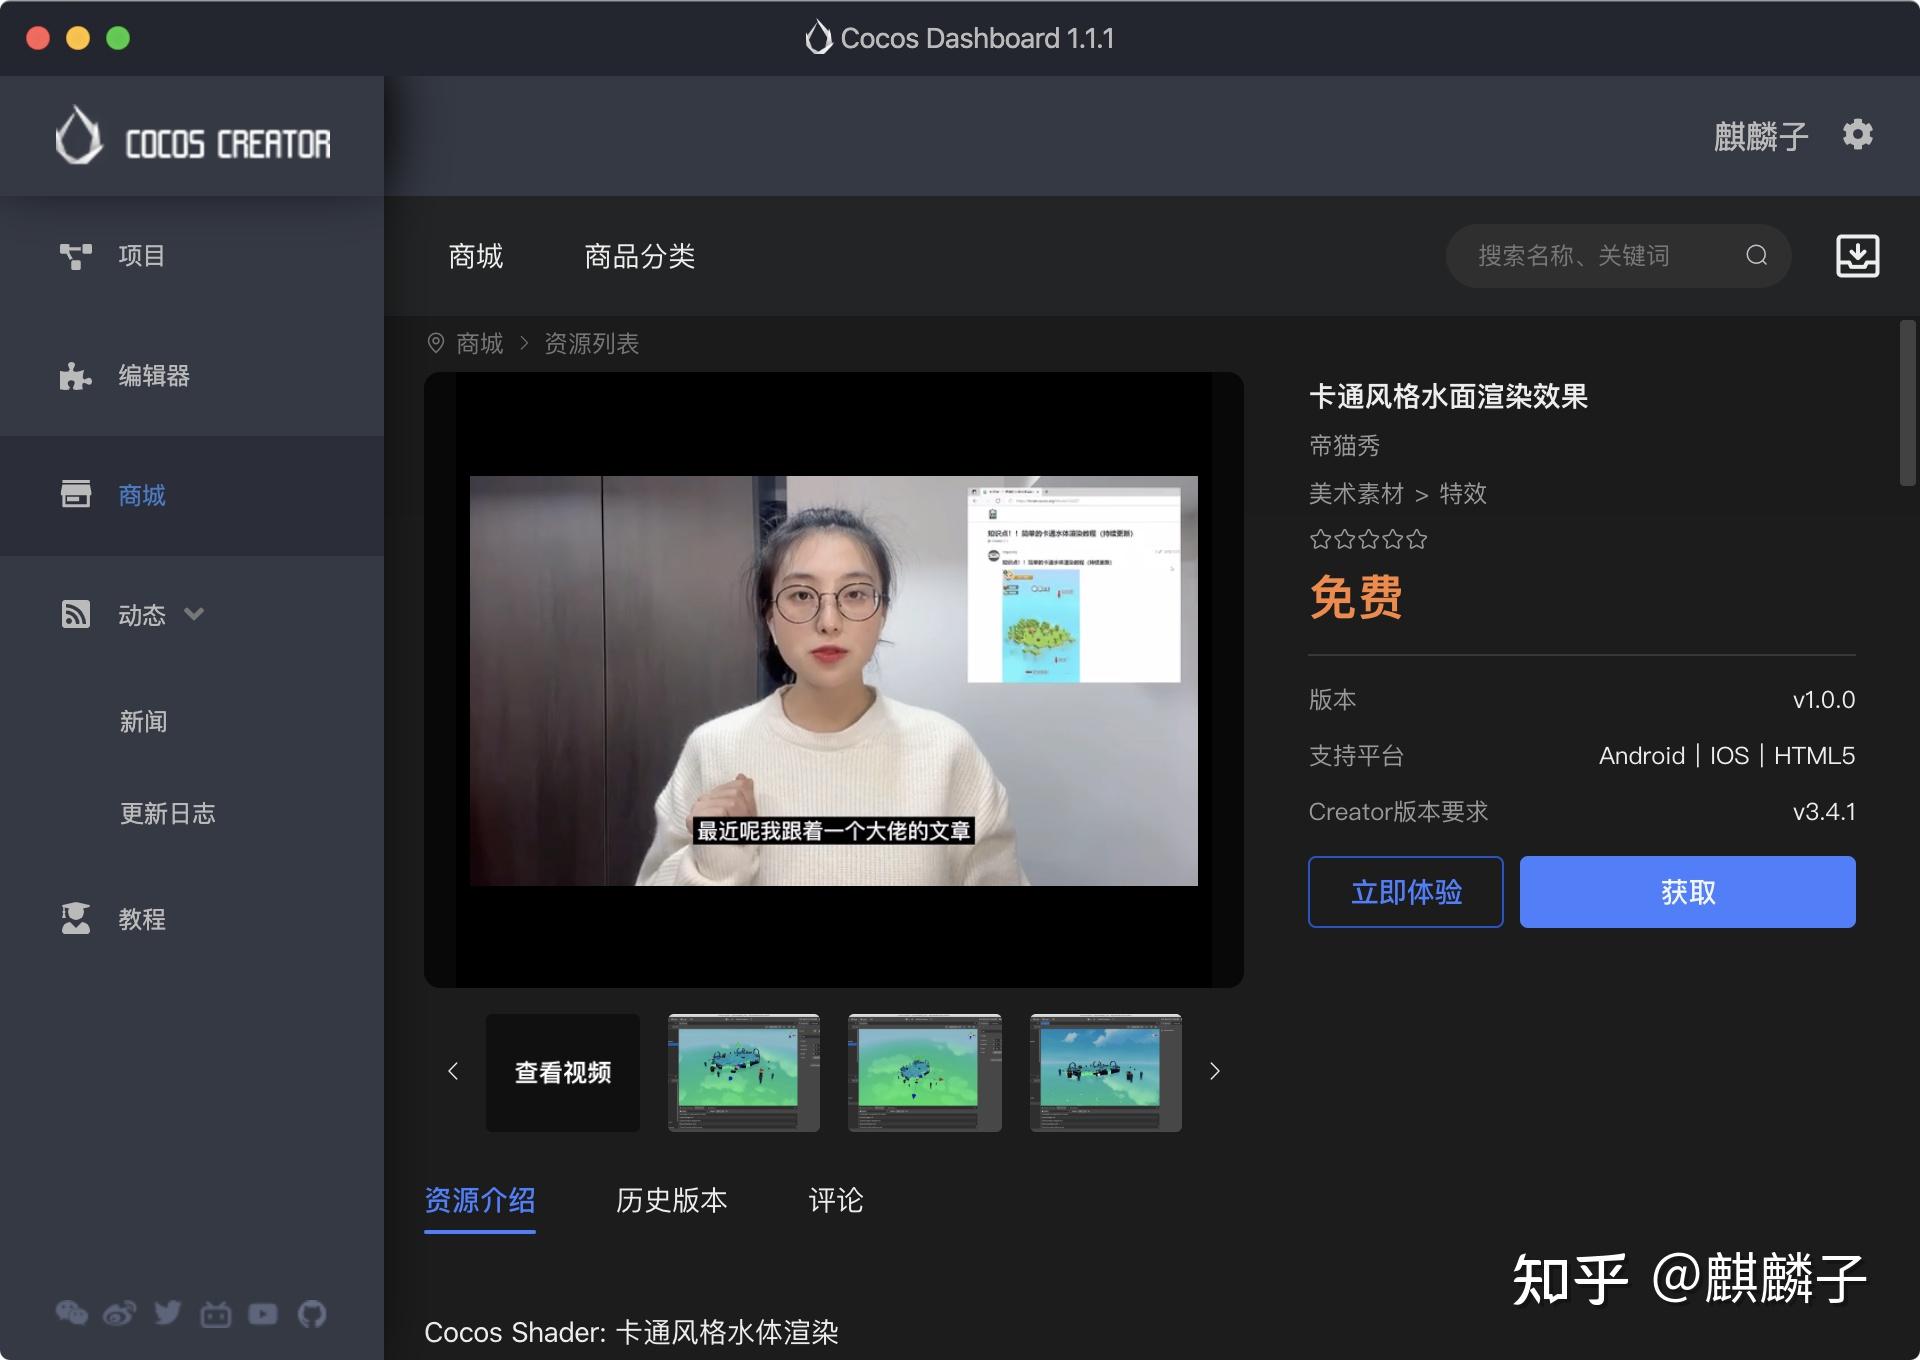Screen dimensions: 1920x1360
Task: Open the GitHub icon at bottom left
Action: [312, 1313]
